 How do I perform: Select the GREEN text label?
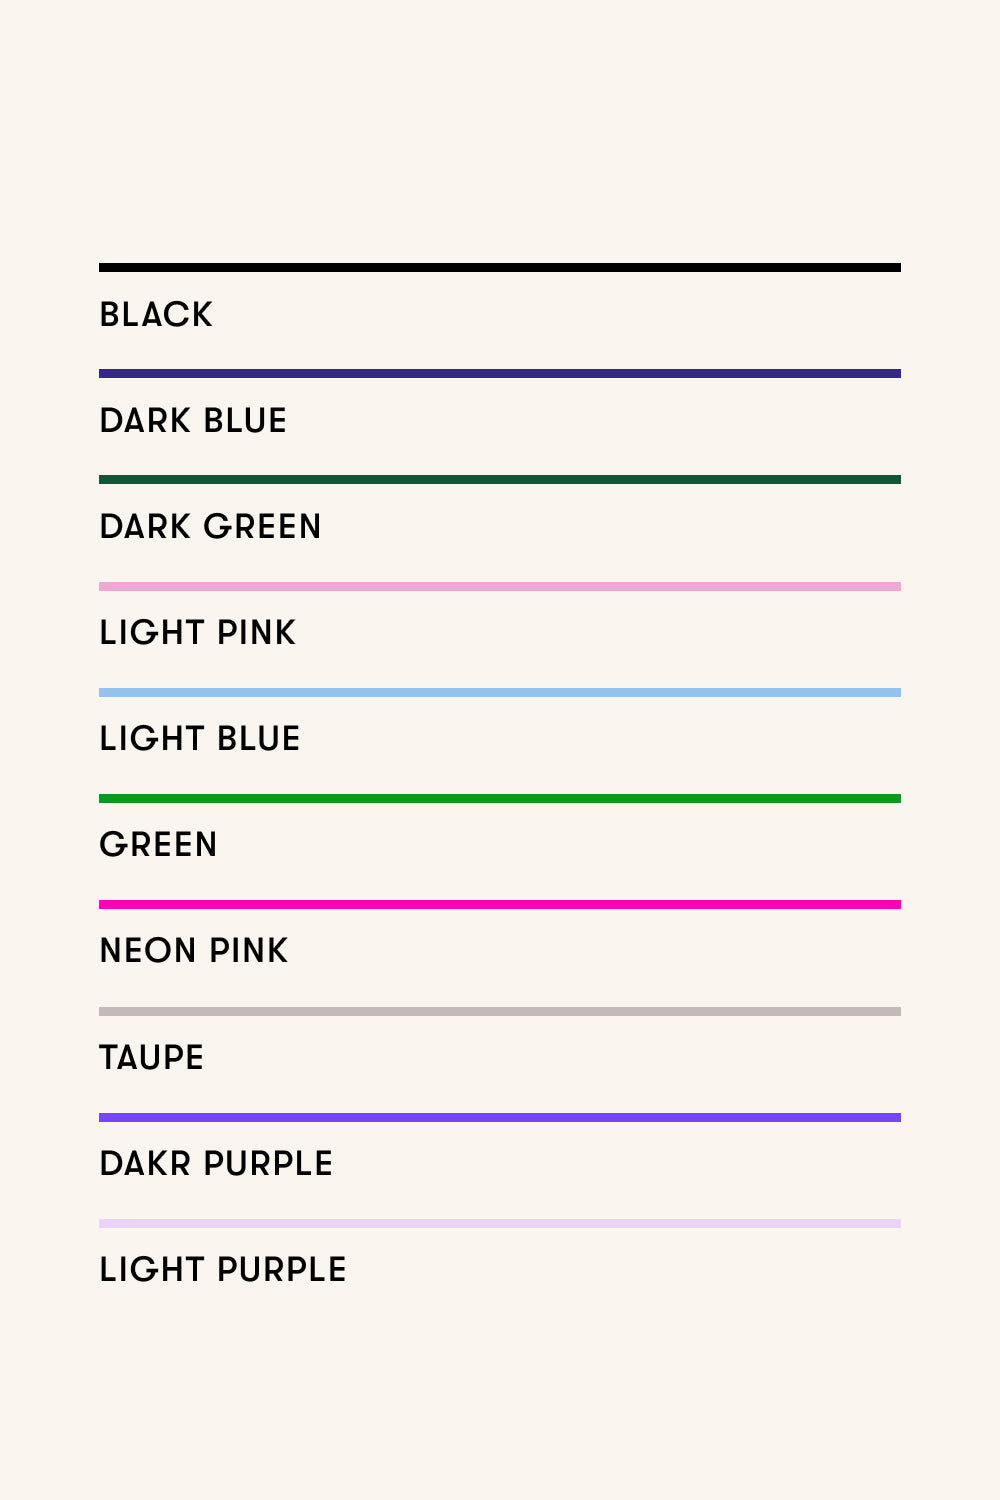pyautogui.click(x=158, y=844)
